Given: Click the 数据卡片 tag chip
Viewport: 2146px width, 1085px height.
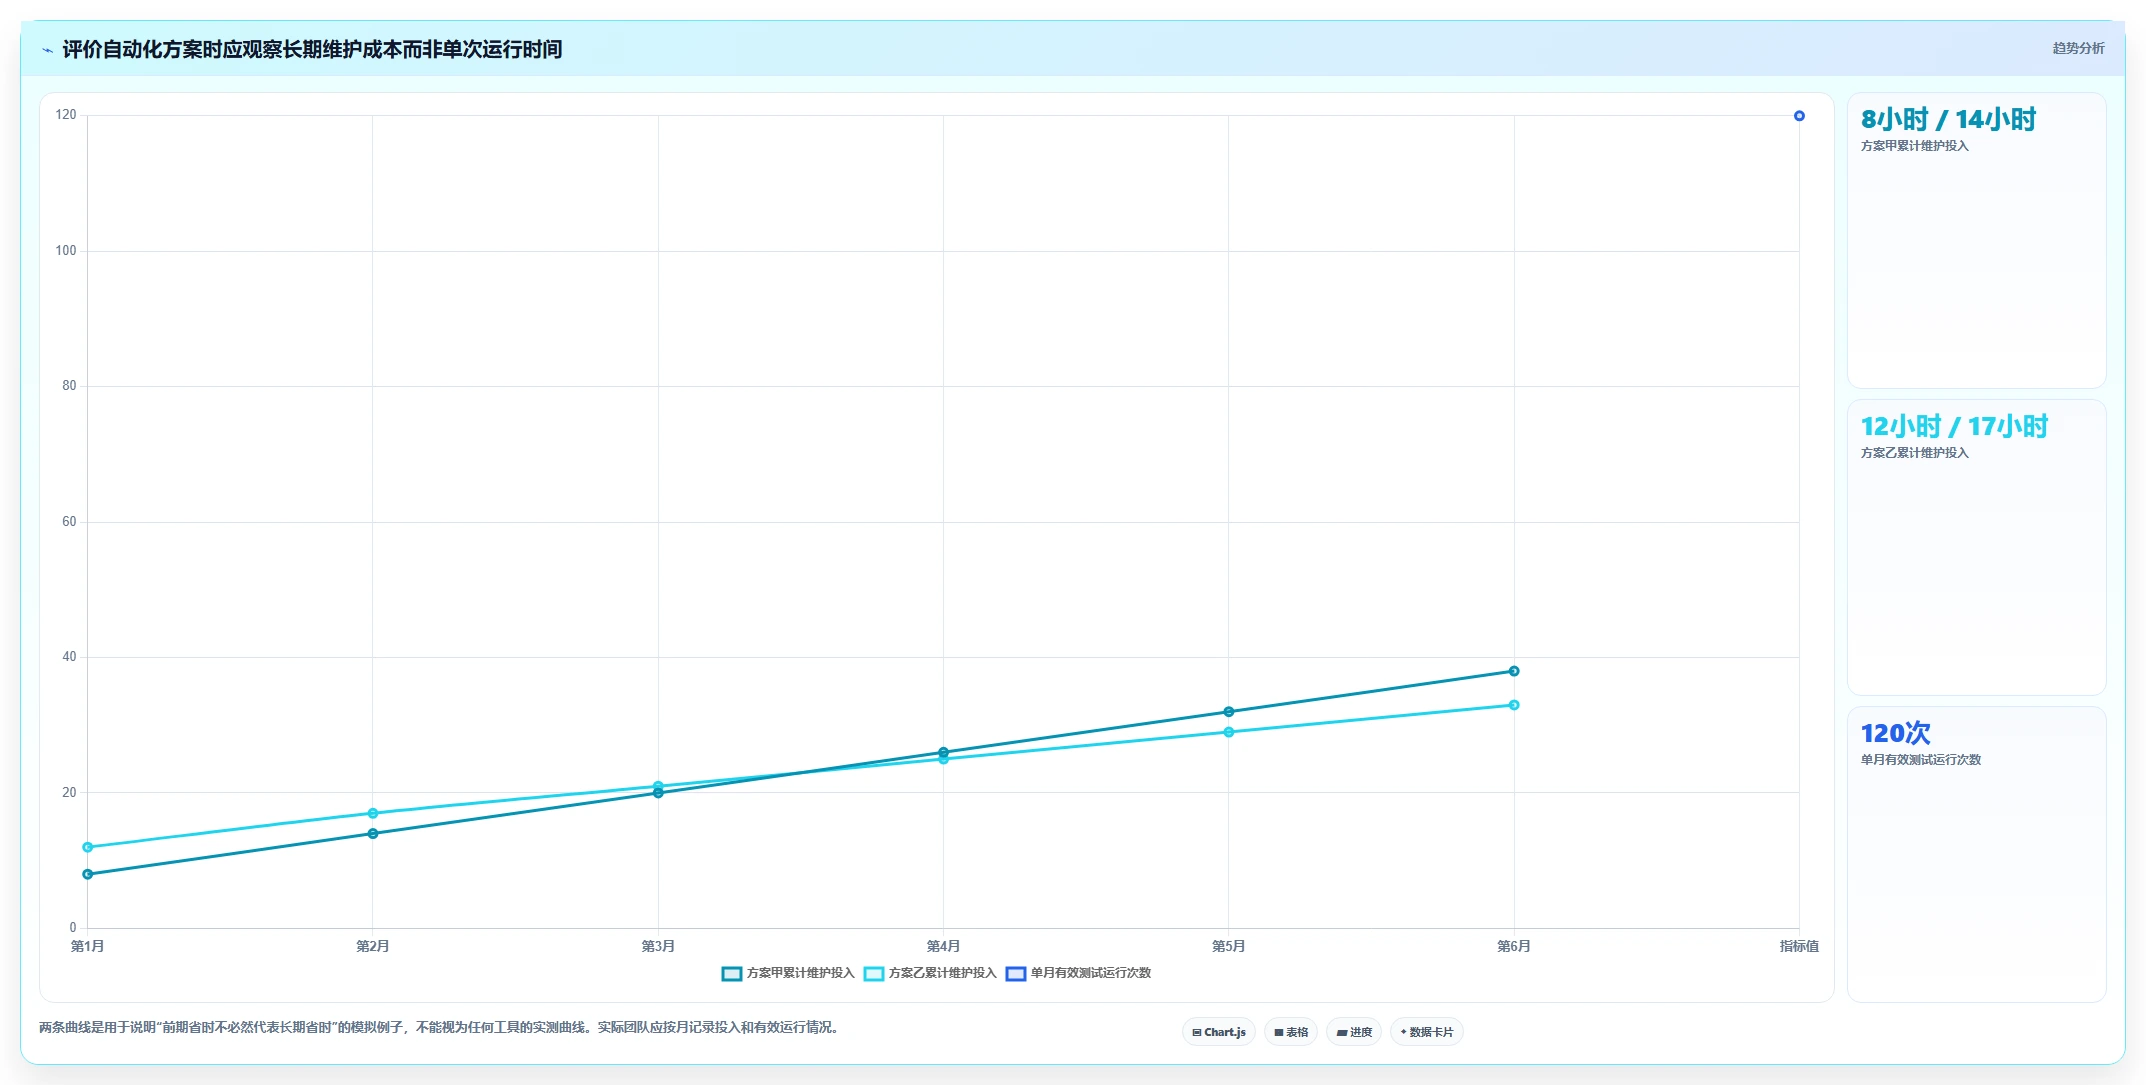Looking at the screenshot, I should click(x=1427, y=1032).
